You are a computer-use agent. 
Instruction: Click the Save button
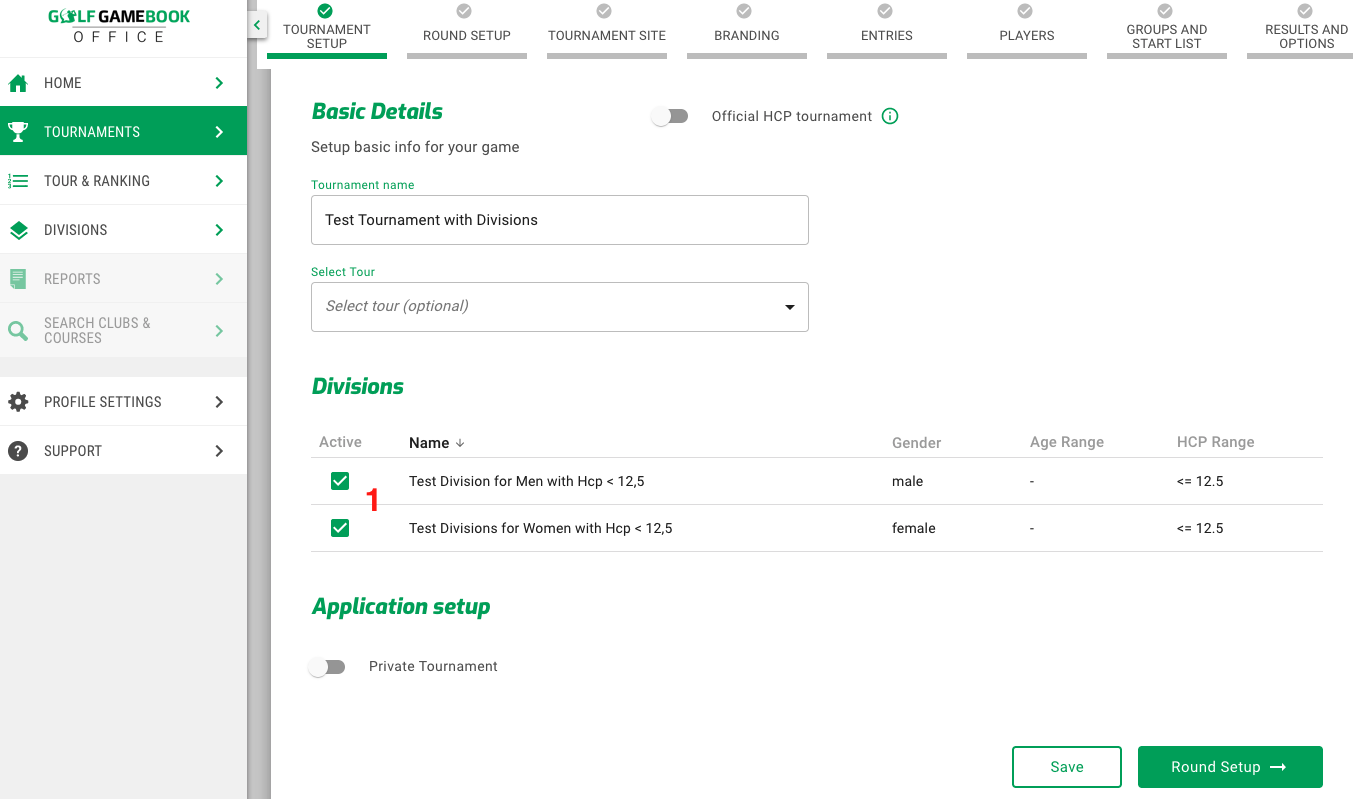pos(1067,766)
